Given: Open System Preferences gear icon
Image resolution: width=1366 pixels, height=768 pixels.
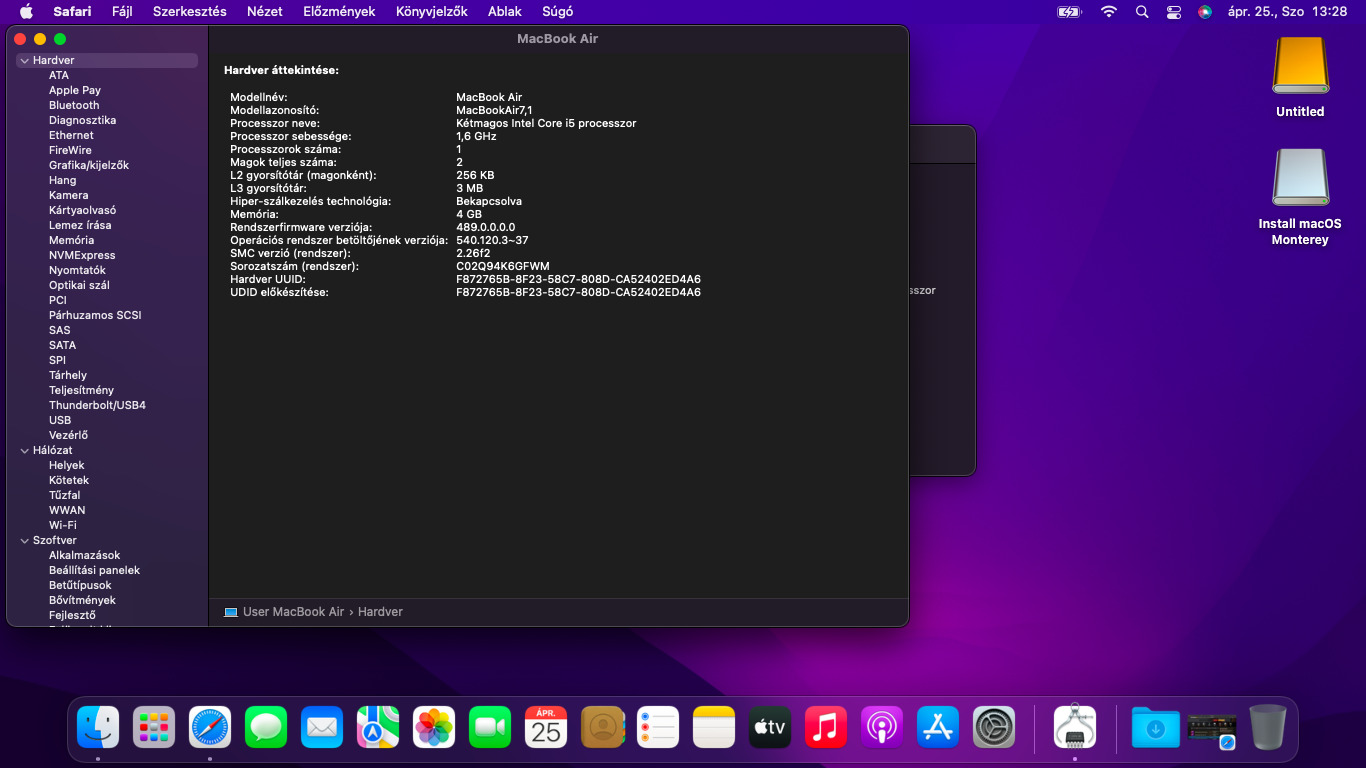Looking at the screenshot, I should (994, 727).
